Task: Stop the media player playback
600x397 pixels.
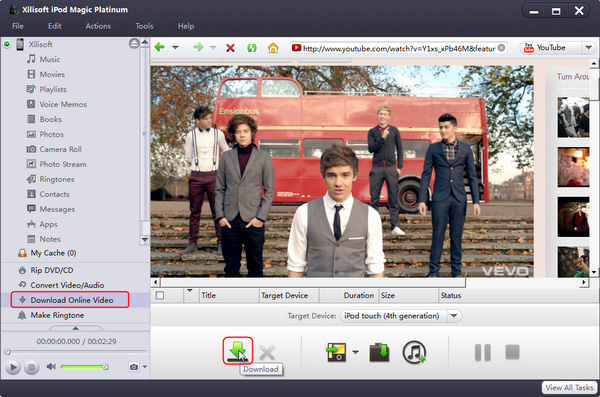Action: point(32,368)
